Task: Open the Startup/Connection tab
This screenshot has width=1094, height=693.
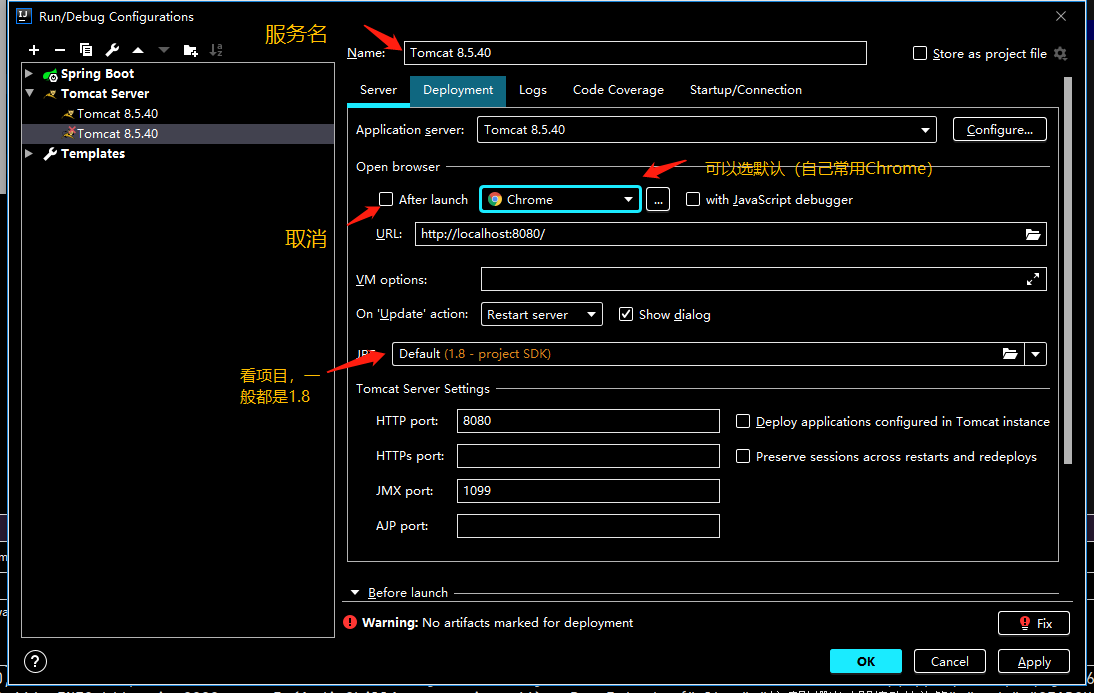Action: click(x=746, y=90)
